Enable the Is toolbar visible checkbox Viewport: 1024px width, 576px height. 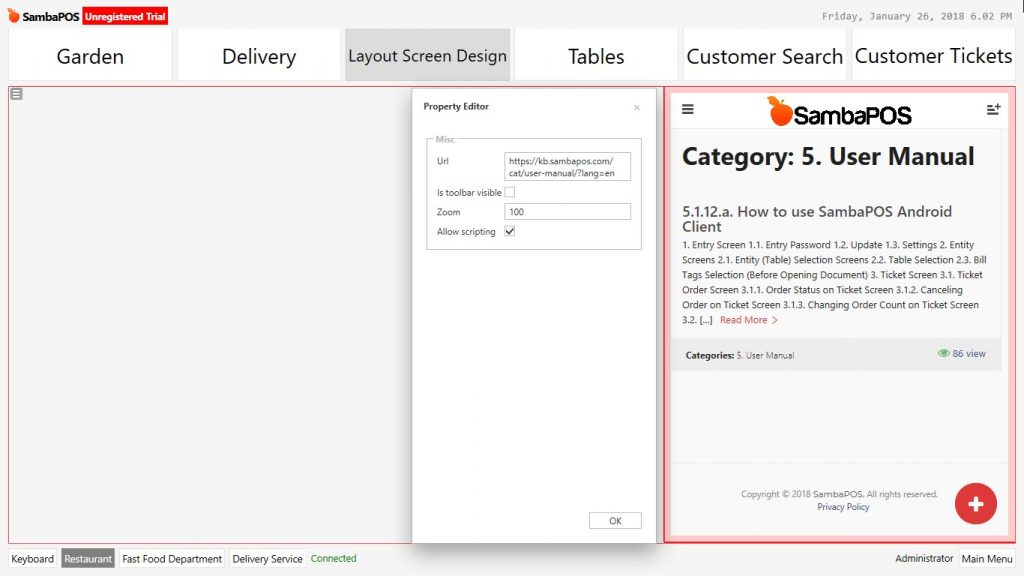coord(510,192)
